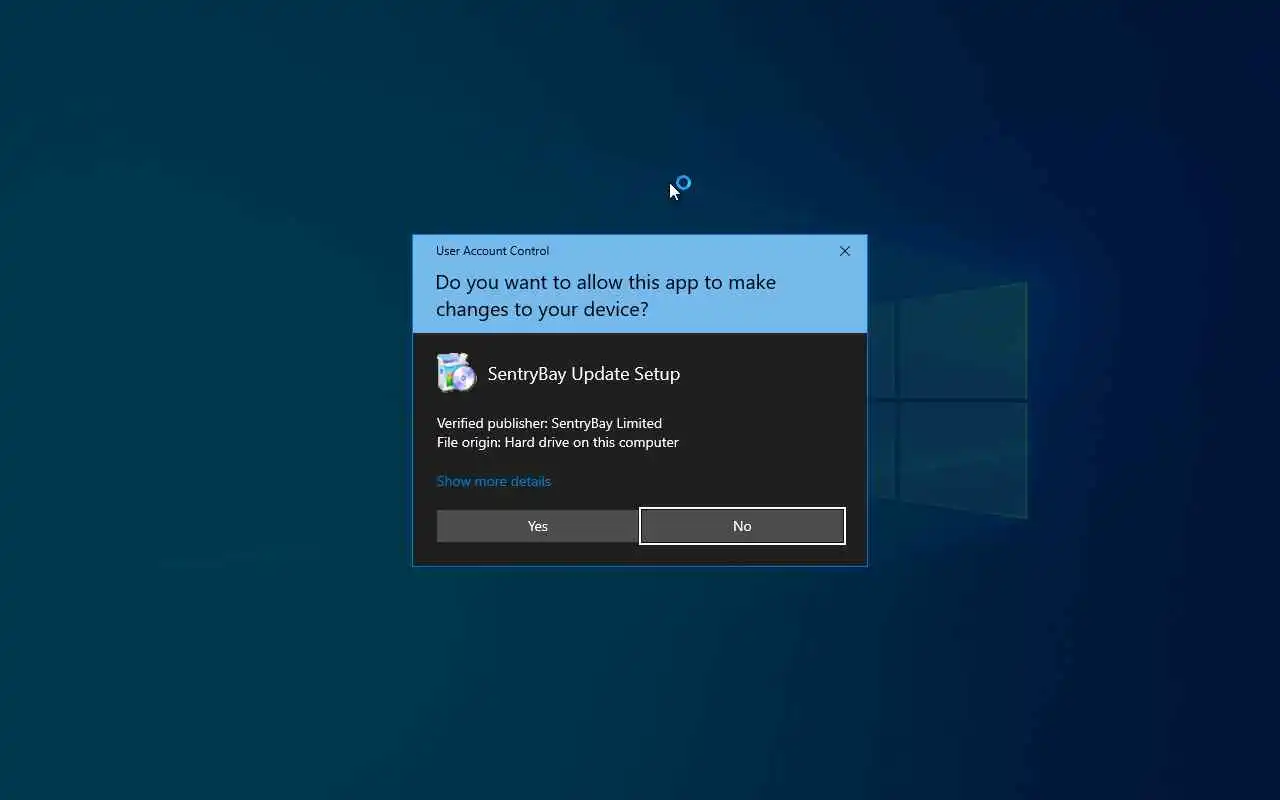The image size is (1280, 800).
Task: Close the User Account Control dialog
Action: coord(845,251)
